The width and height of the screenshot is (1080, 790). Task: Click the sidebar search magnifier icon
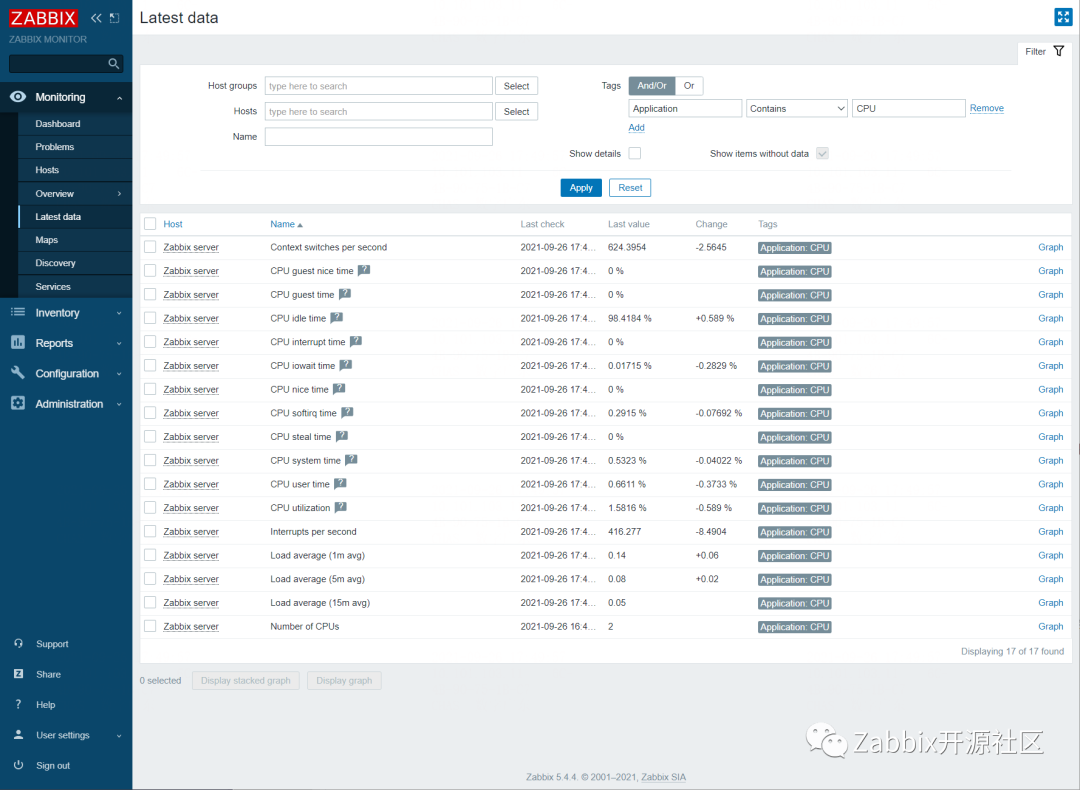coord(114,64)
